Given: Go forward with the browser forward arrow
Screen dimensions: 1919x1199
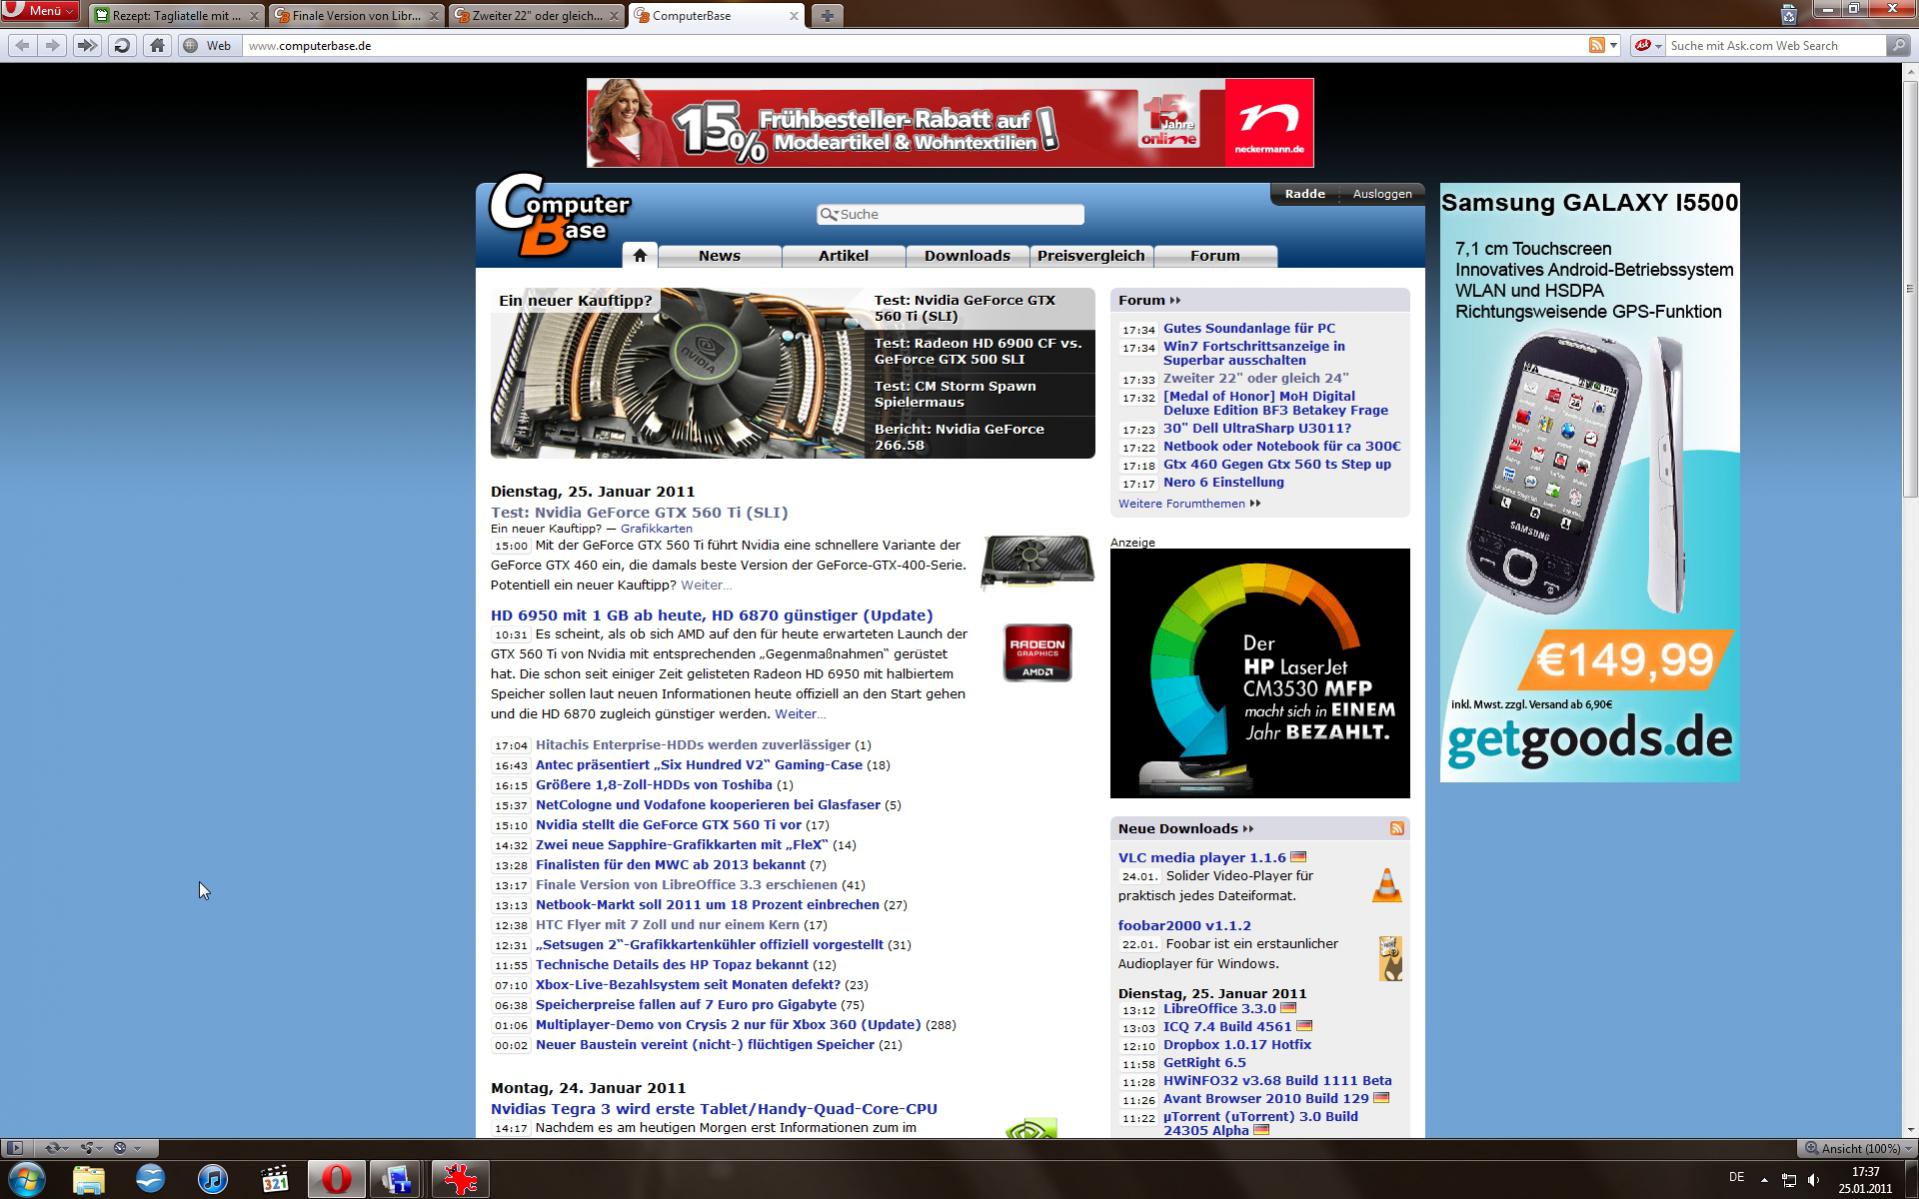Looking at the screenshot, I should point(52,45).
